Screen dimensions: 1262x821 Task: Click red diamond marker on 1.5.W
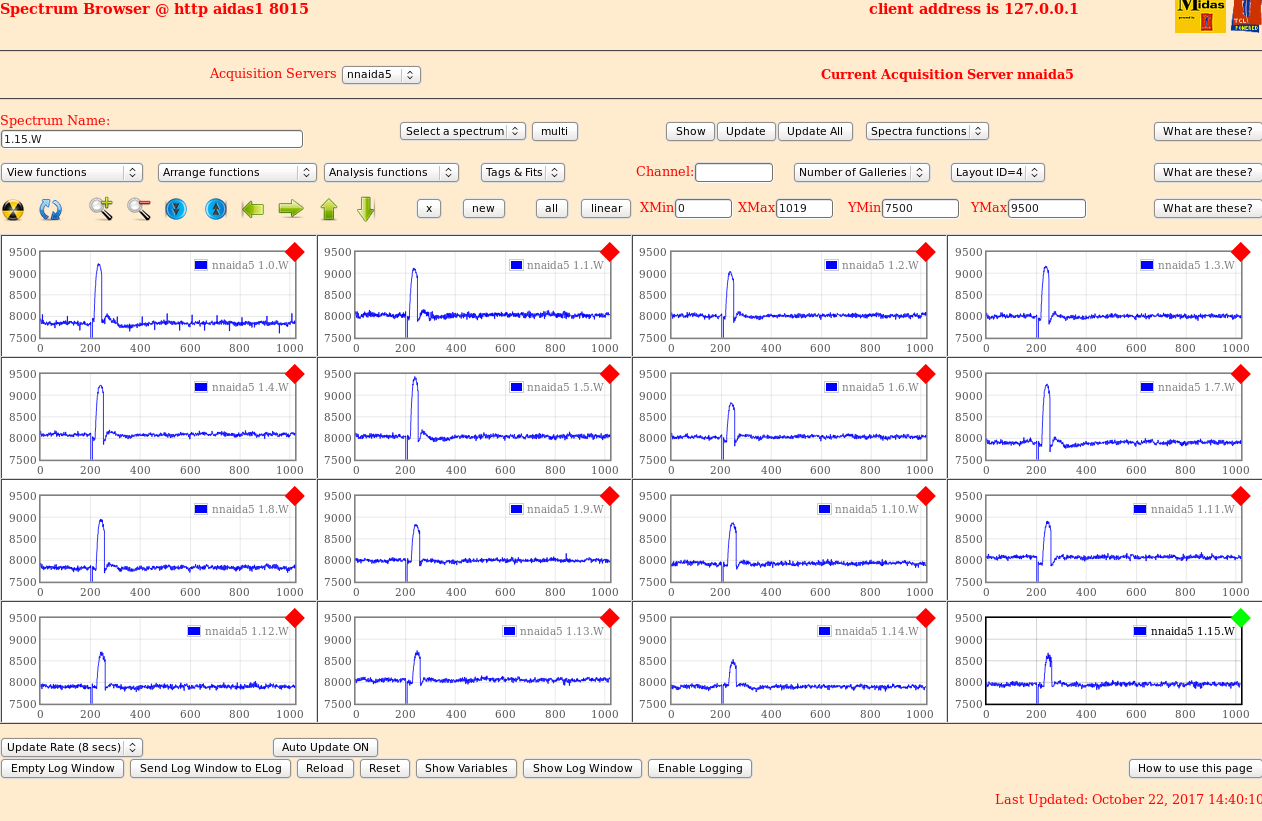(610, 374)
